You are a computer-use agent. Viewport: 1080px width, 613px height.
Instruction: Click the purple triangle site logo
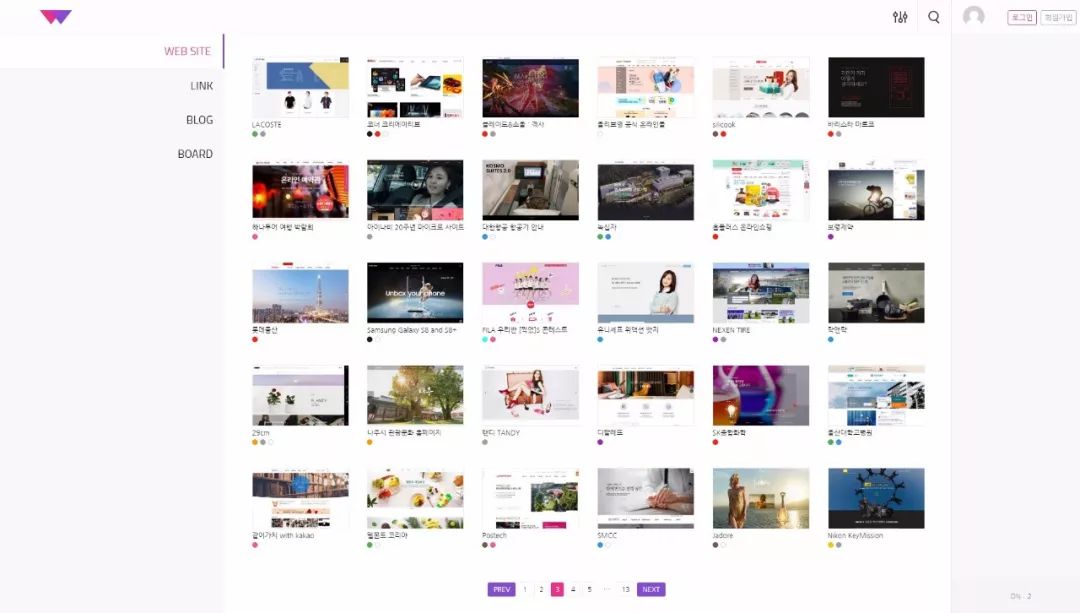(56, 17)
